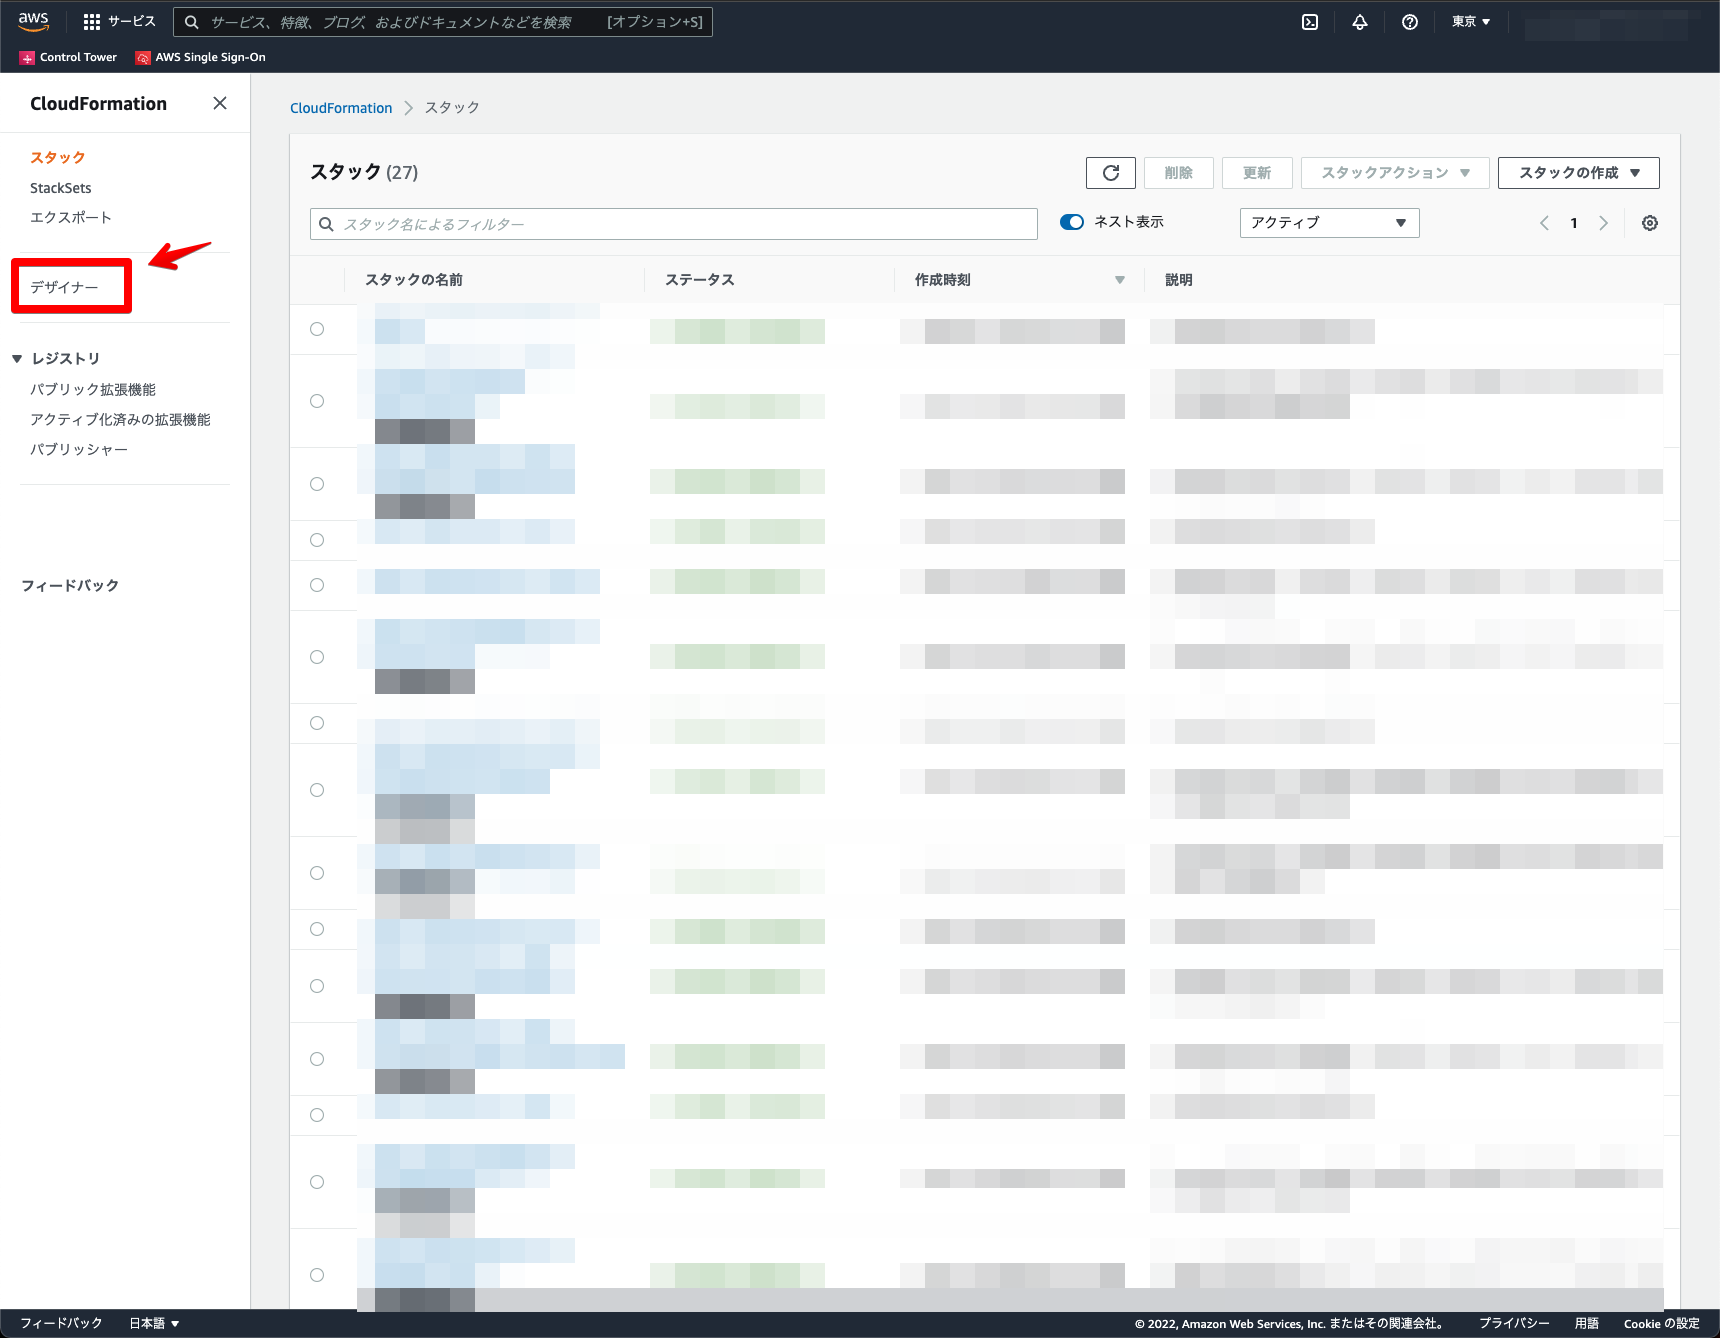Screen dimensions: 1720x1338
Task: Open パブリッシャー in the sidebar
Action: pos(79,450)
